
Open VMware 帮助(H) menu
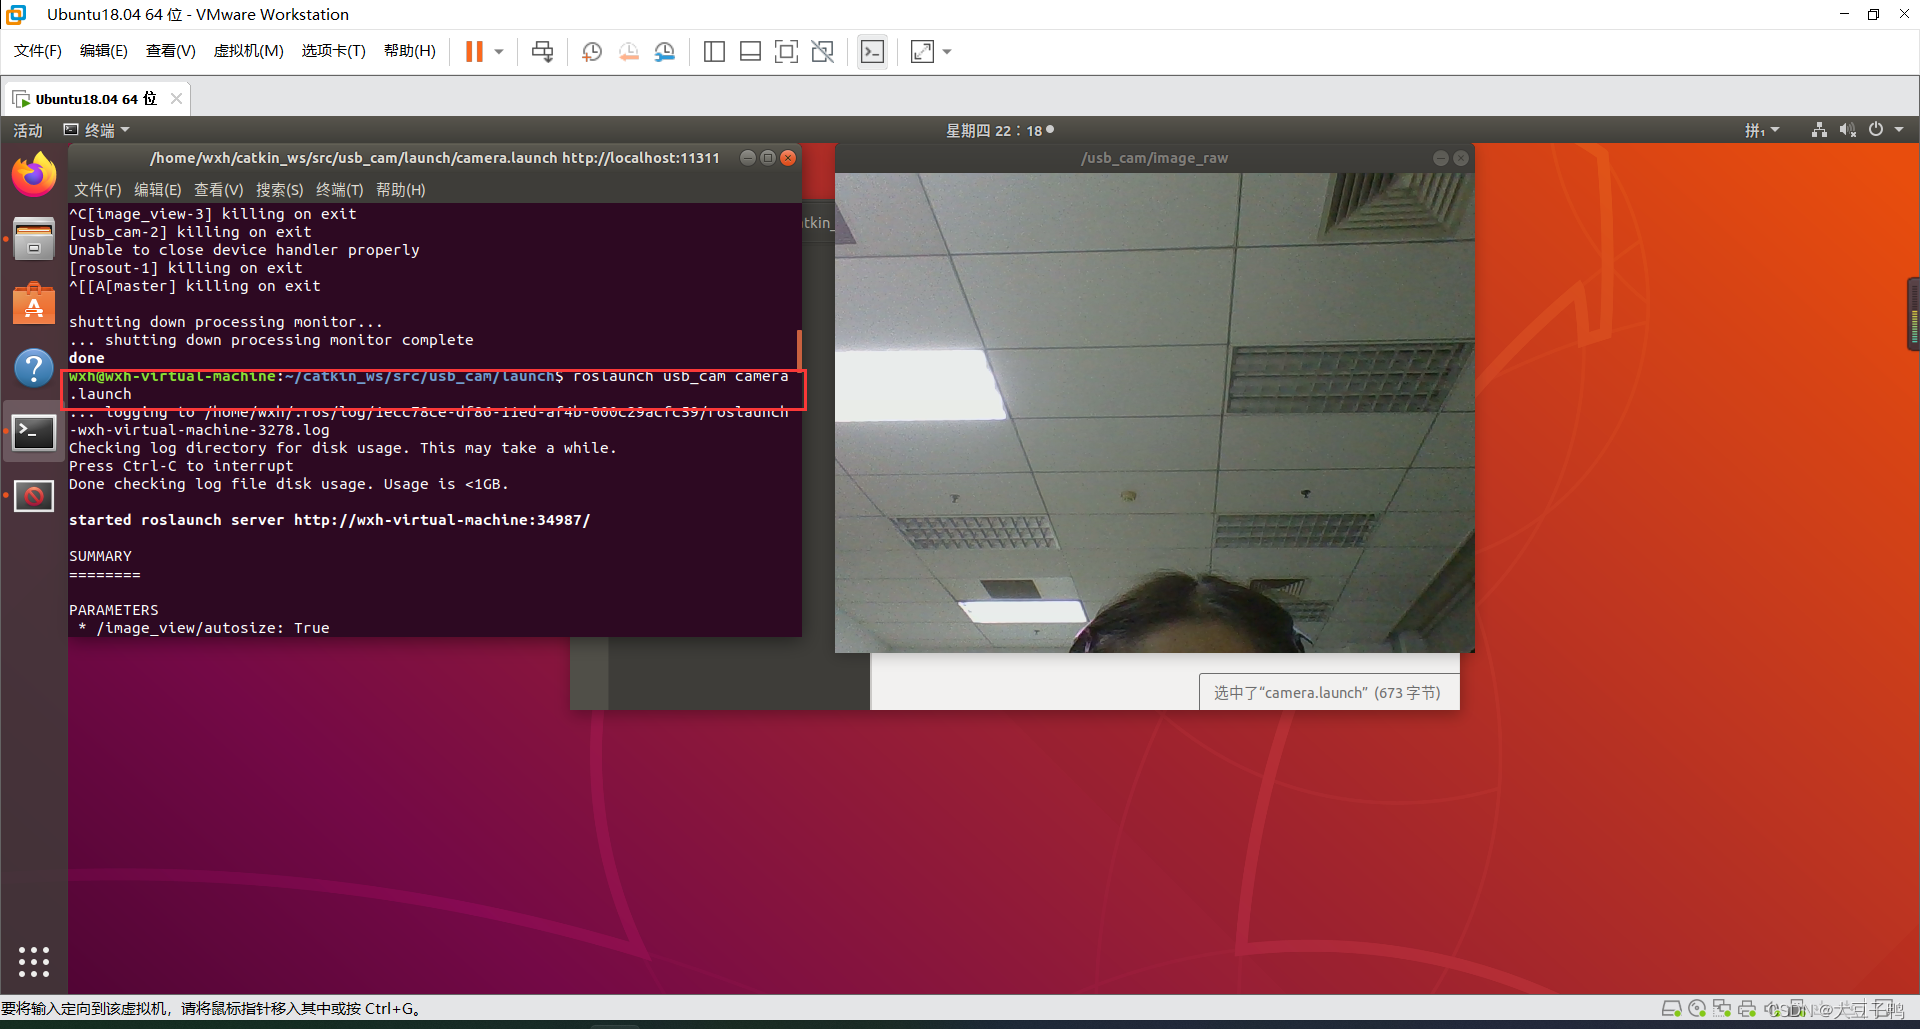(x=410, y=51)
